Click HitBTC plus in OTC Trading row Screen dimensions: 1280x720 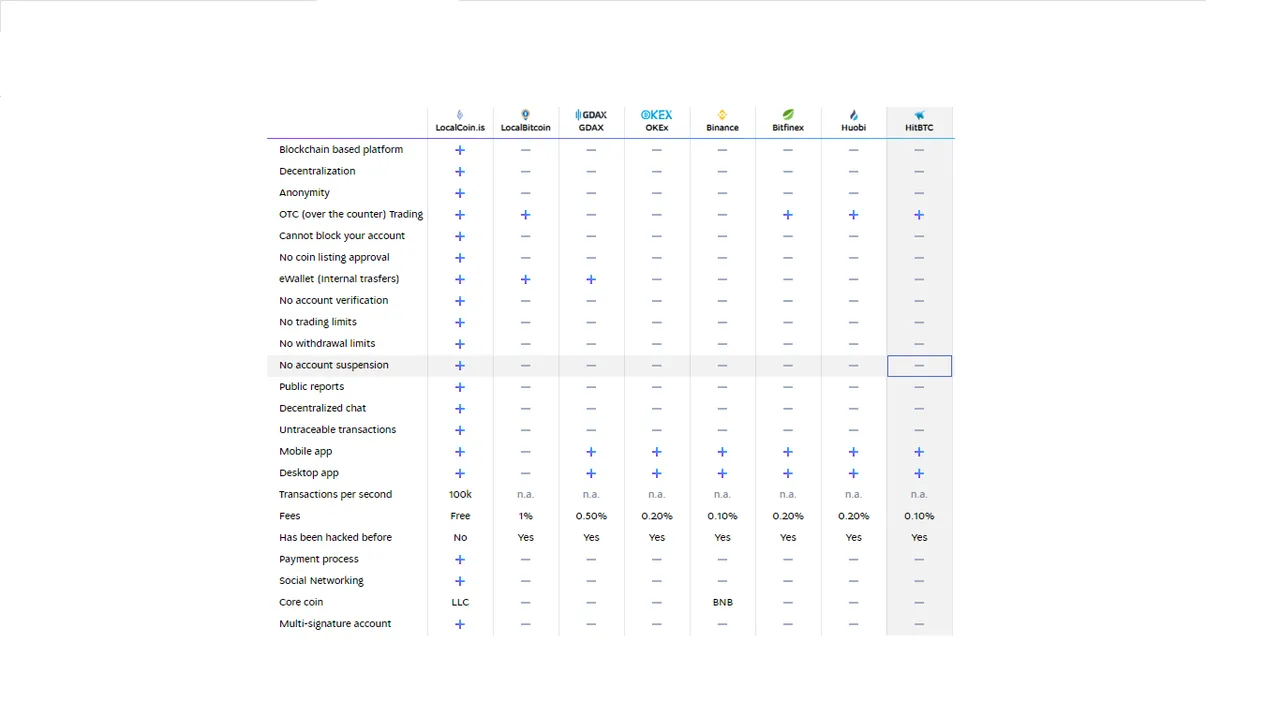[x=919, y=215]
